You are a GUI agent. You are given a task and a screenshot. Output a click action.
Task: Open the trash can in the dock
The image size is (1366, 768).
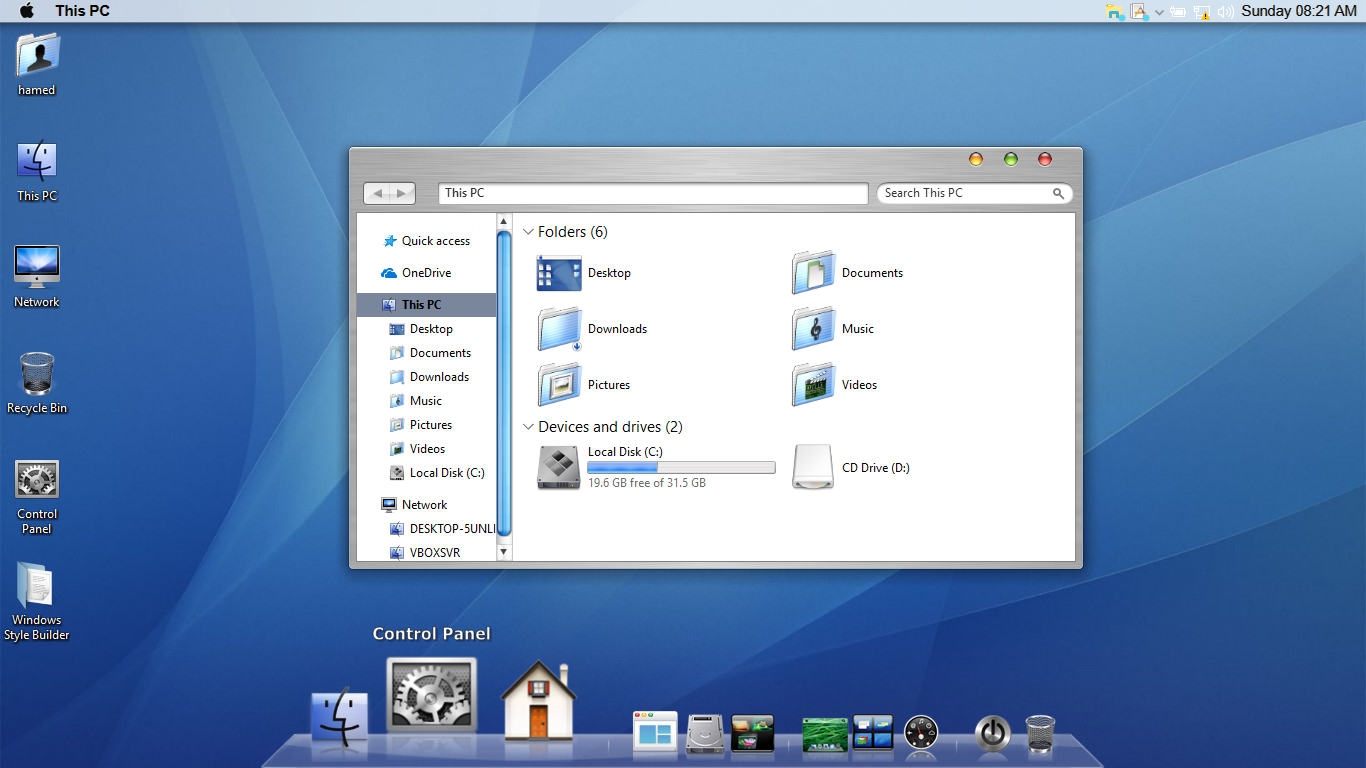[x=1040, y=733]
